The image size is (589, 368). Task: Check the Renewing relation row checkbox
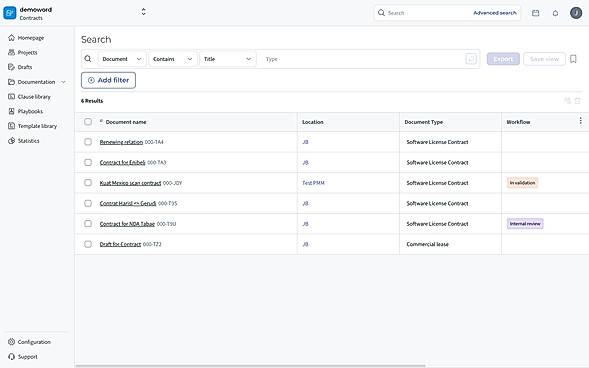88,142
